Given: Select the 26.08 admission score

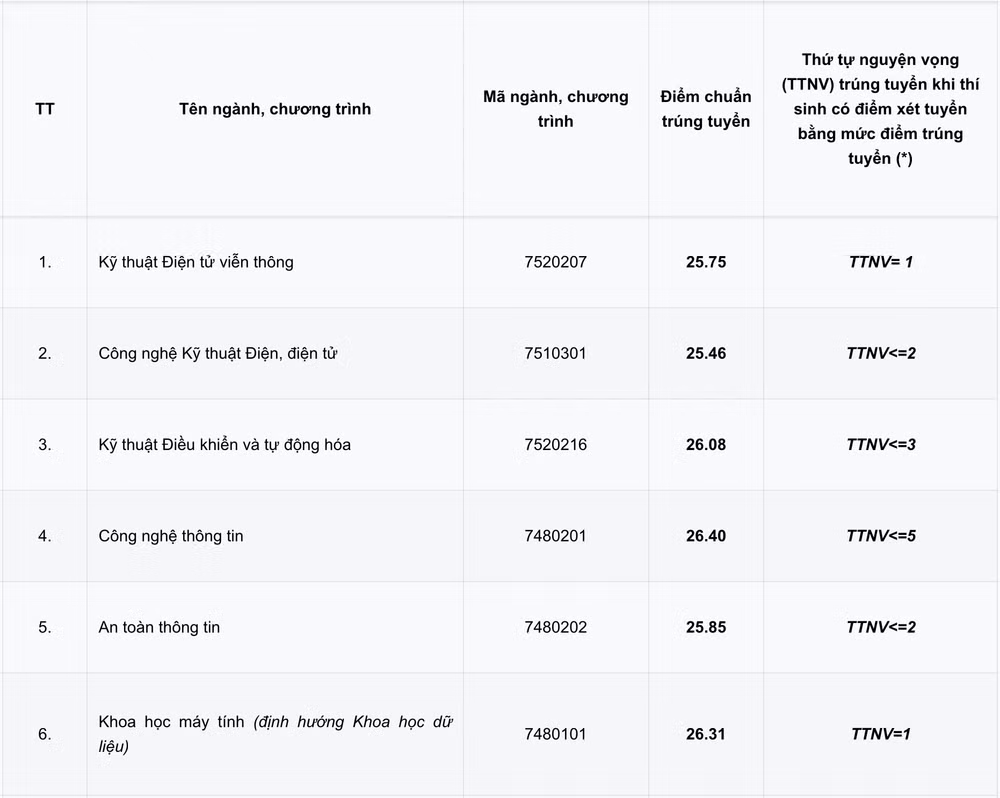Looking at the screenshot, I should 706,445.
